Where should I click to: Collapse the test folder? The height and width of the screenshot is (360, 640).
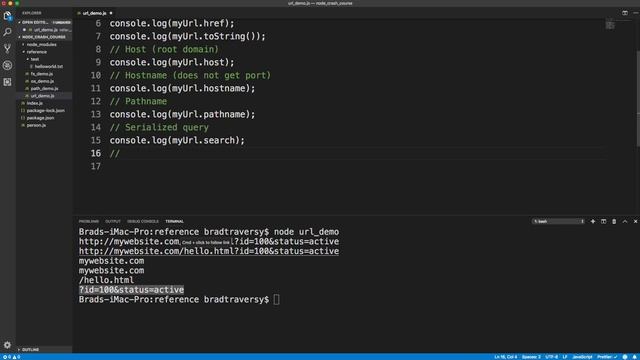coord(35,59)
